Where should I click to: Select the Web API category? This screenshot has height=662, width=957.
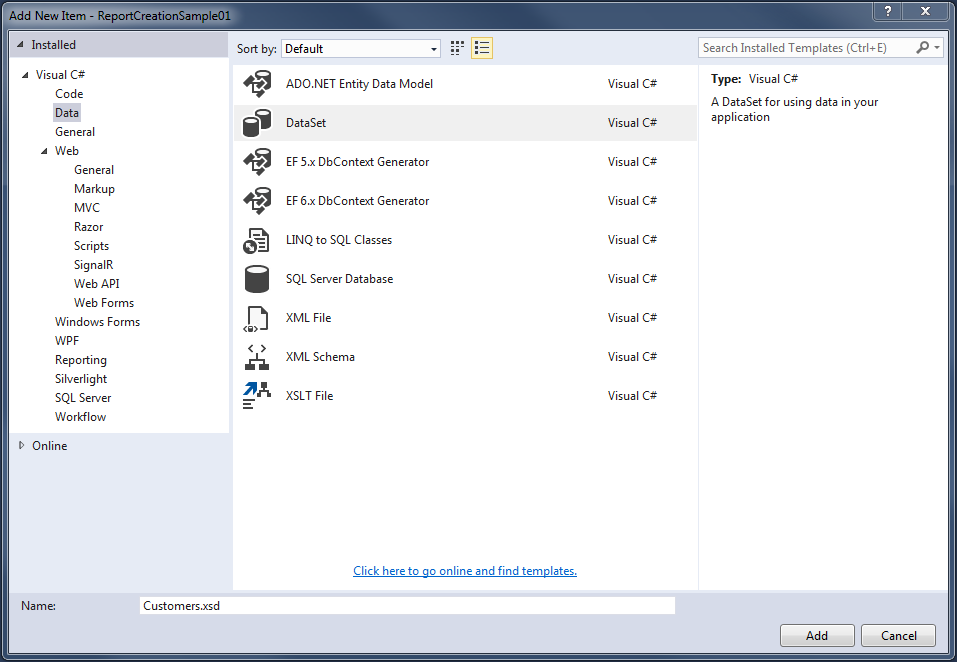tap(96, 284)
